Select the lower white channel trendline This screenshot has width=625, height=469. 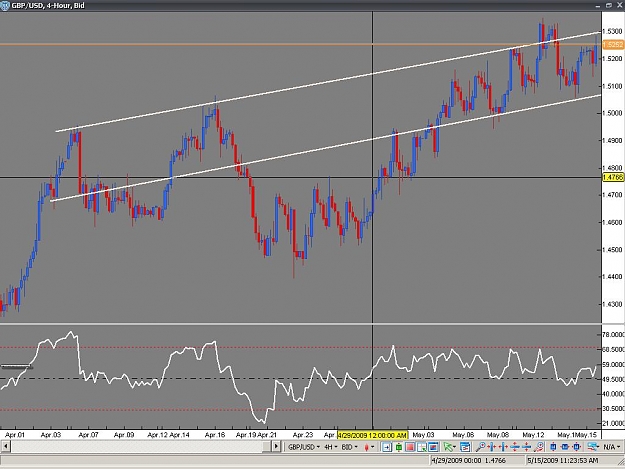[x=327, y=147]
